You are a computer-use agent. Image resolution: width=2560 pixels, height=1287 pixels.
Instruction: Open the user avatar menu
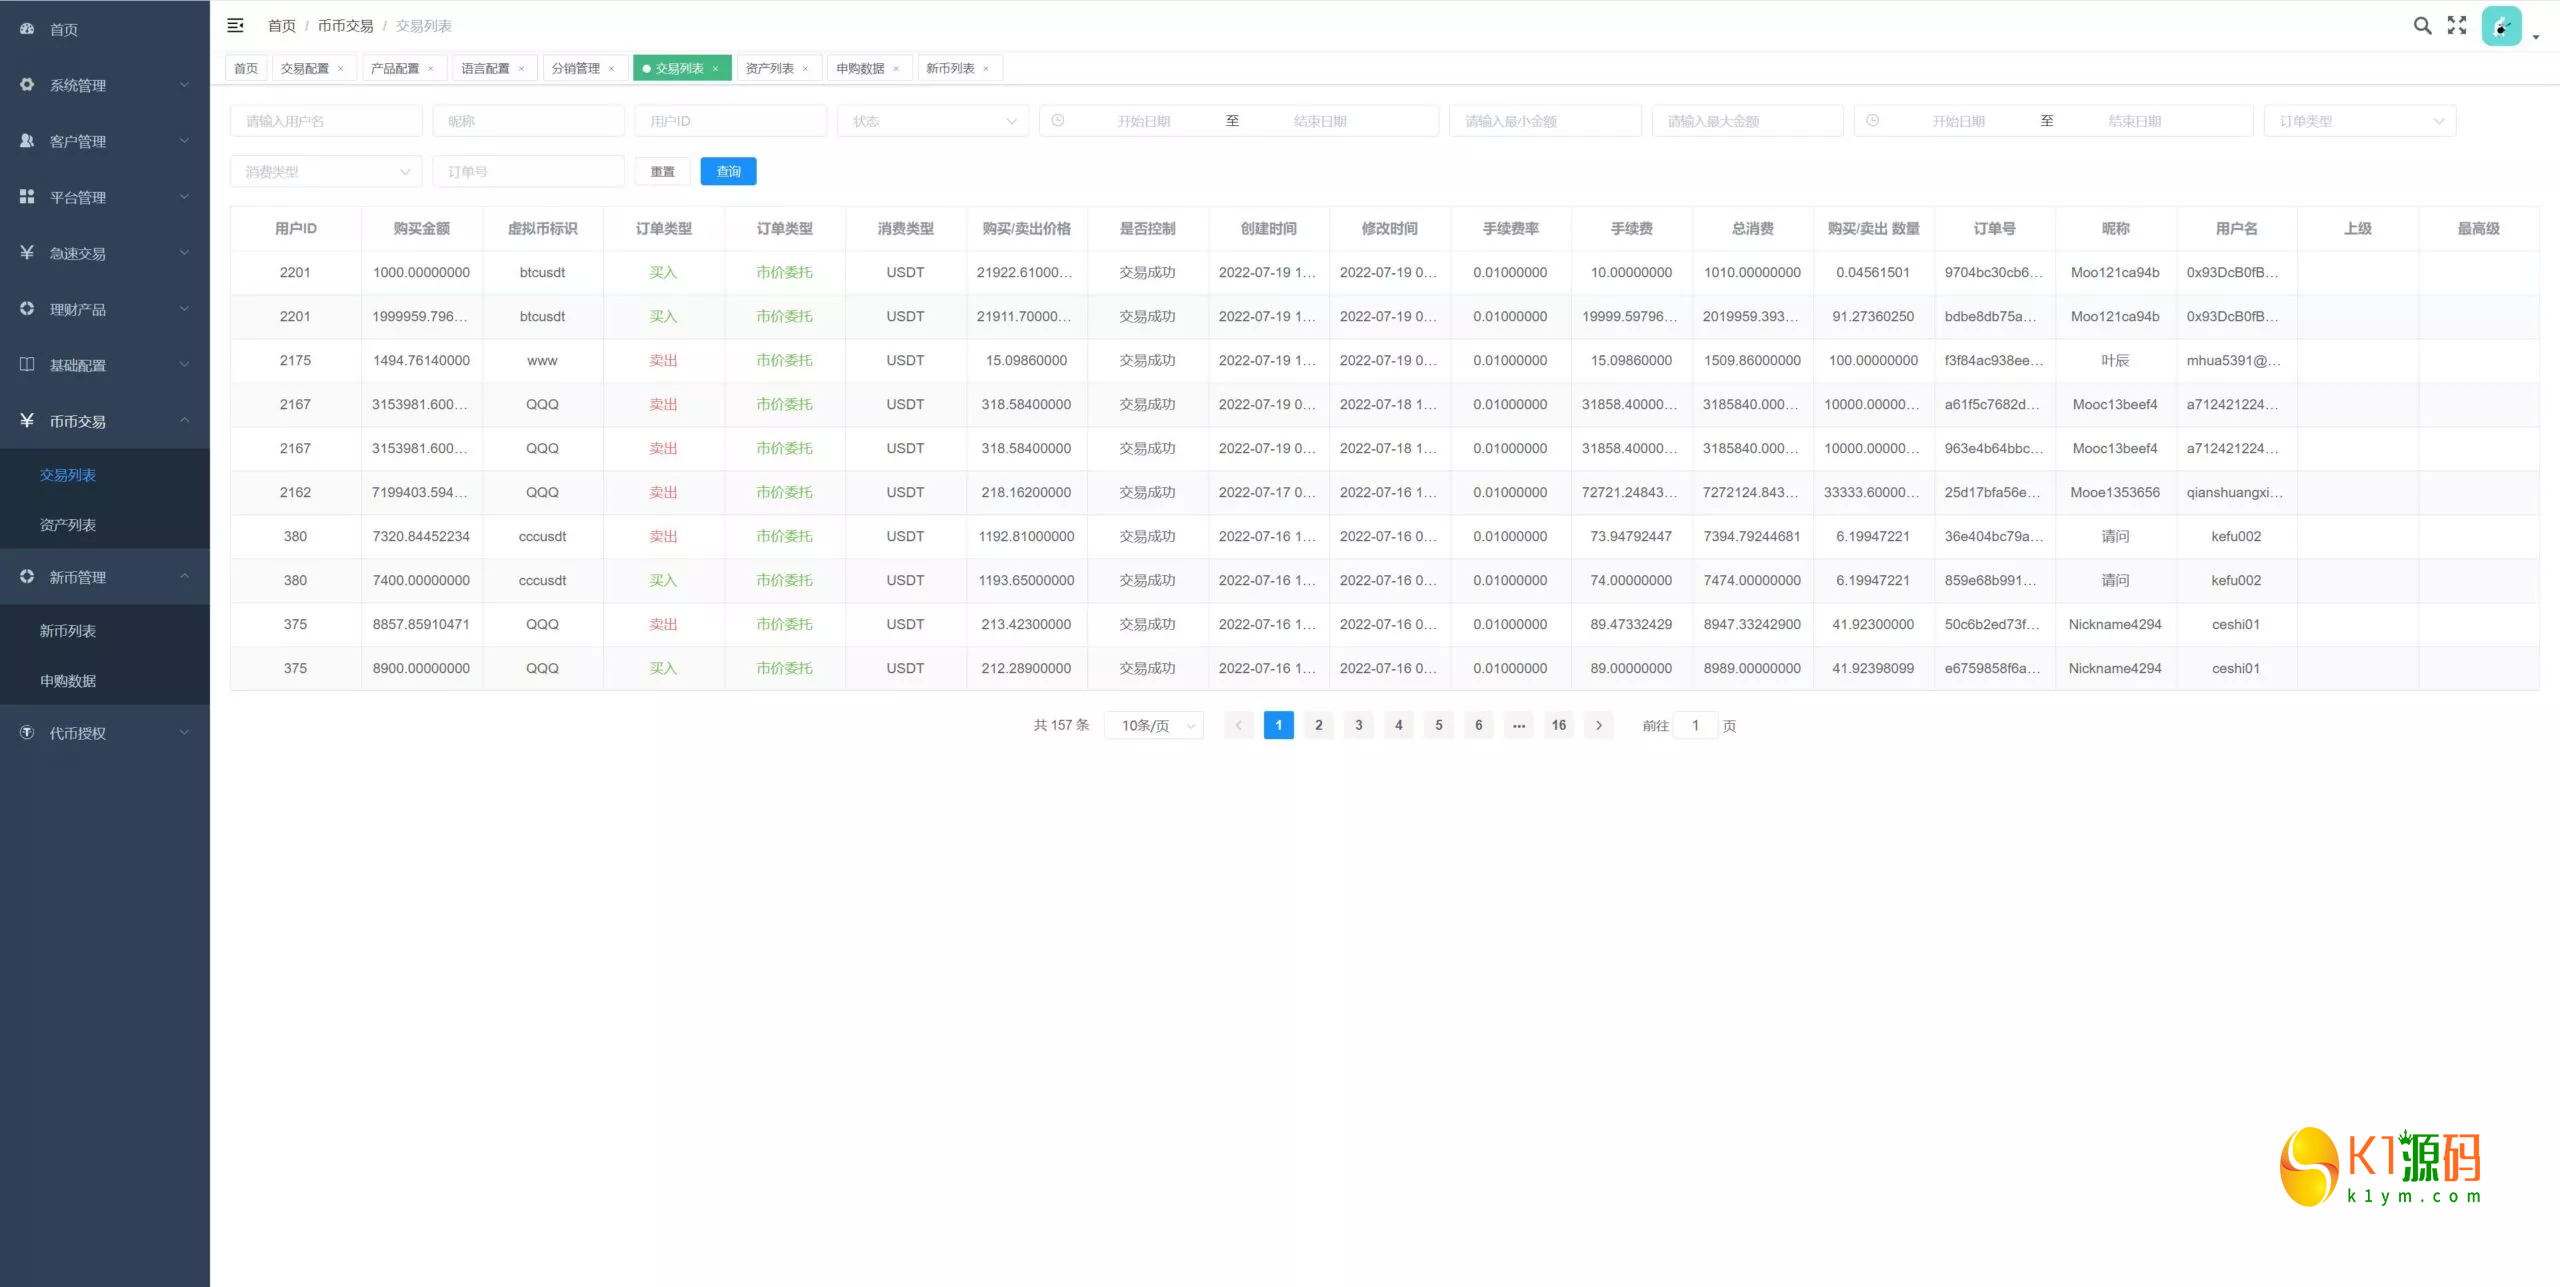2501,27
